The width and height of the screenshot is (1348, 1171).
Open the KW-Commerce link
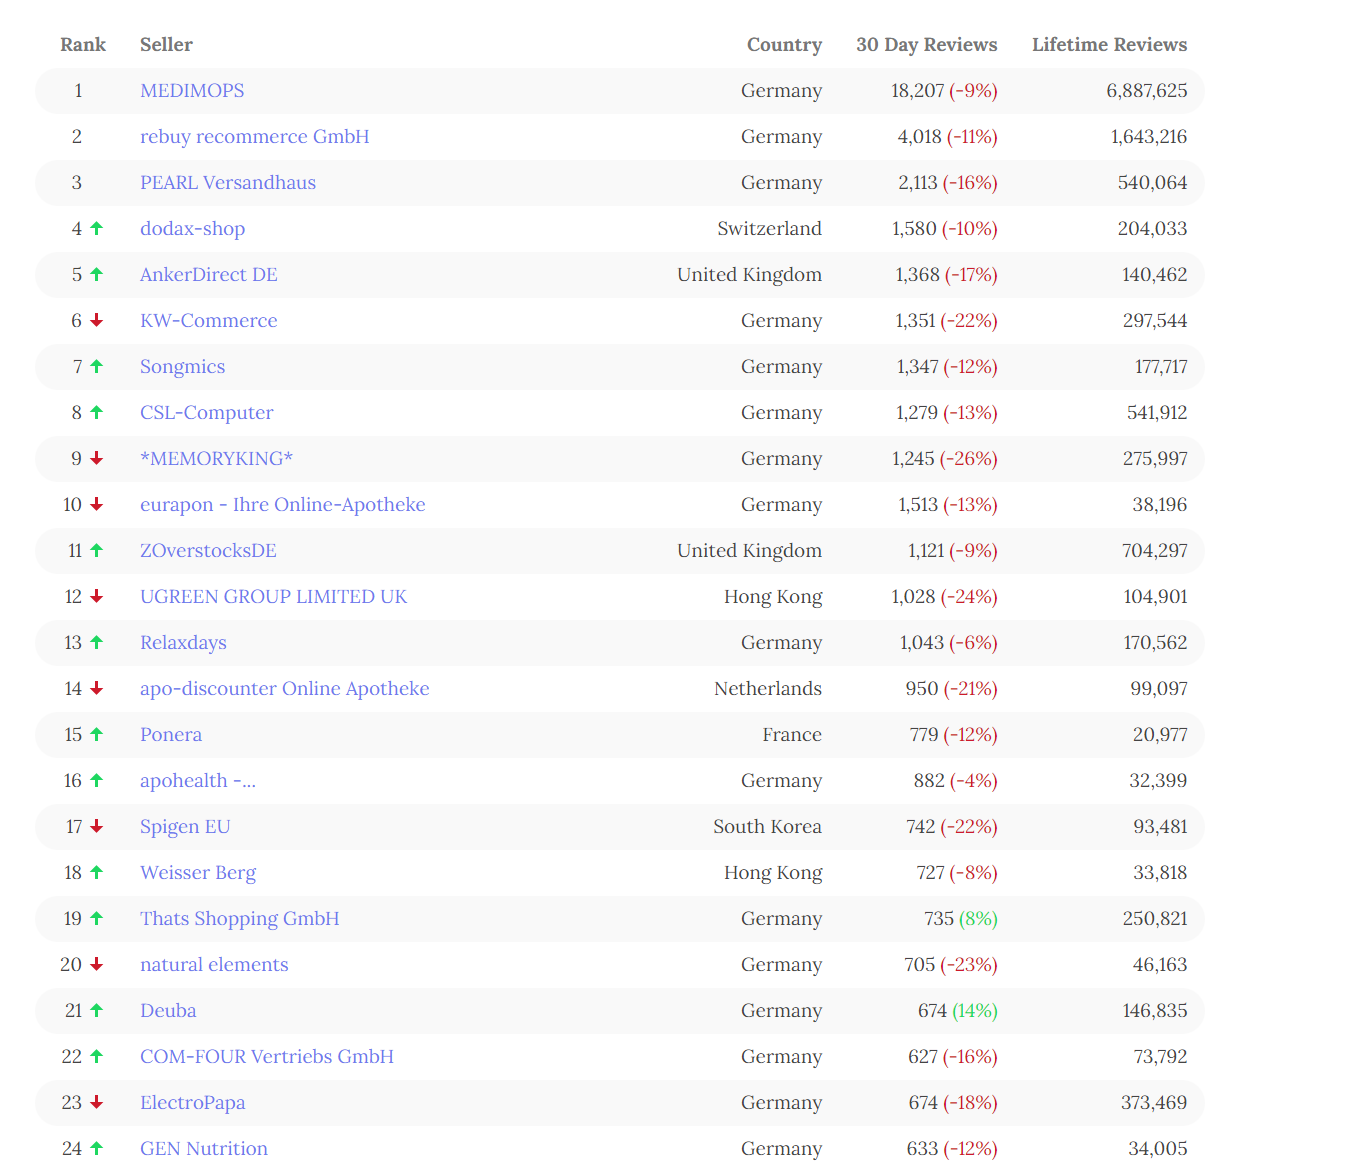click(209, 321)
